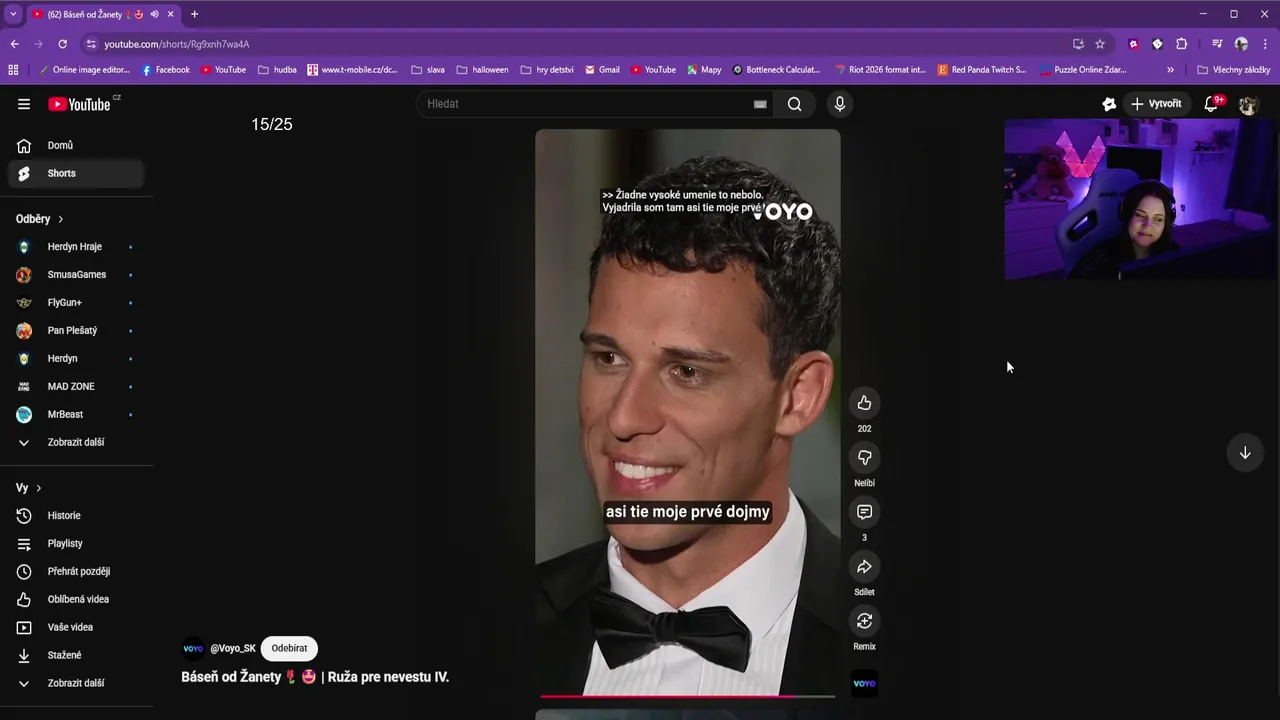Open the notifications bell
Viewport: 1280px width, 720px height.
tap(1212, 104)
